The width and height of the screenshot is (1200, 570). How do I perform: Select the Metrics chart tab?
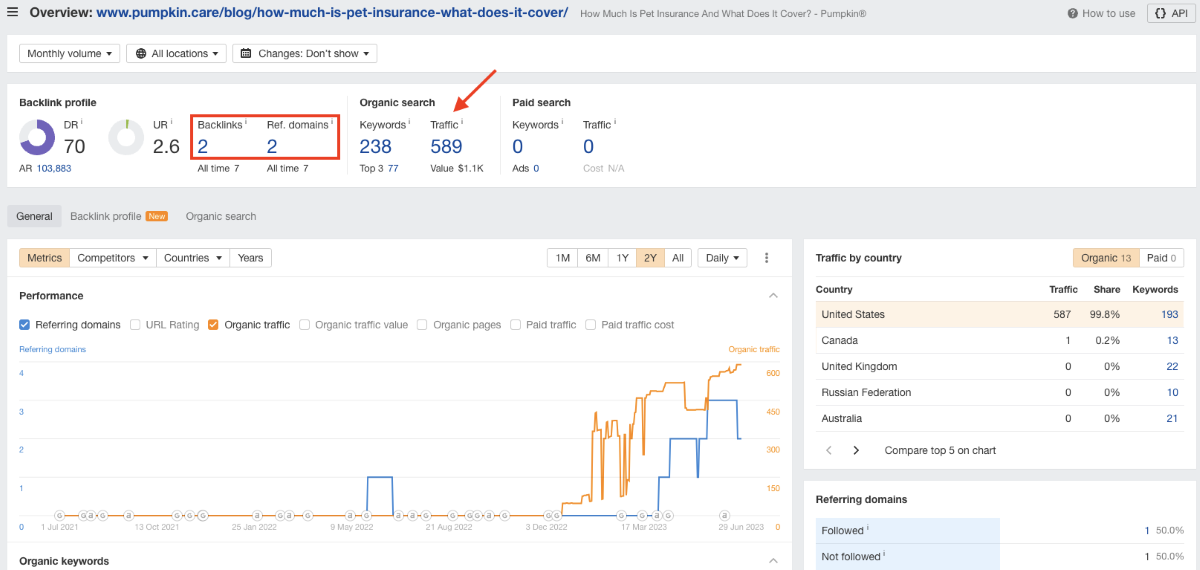(44, 258)
